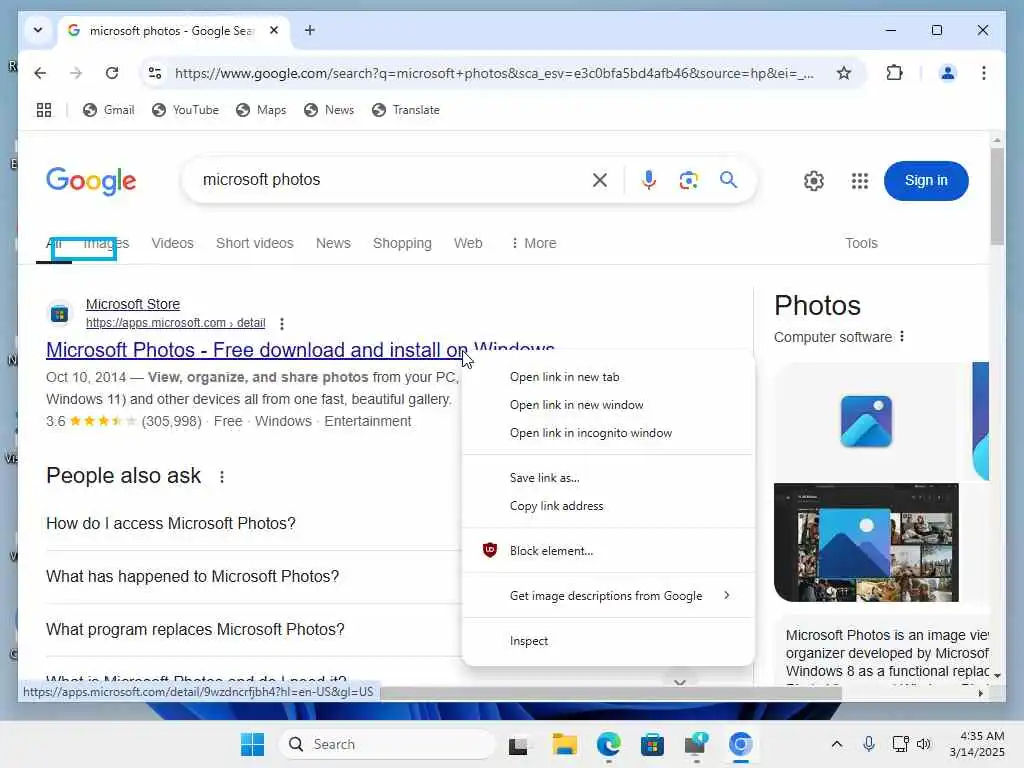Open the More search filters menu
1024x768 pixels.
(x=533, y=243)
